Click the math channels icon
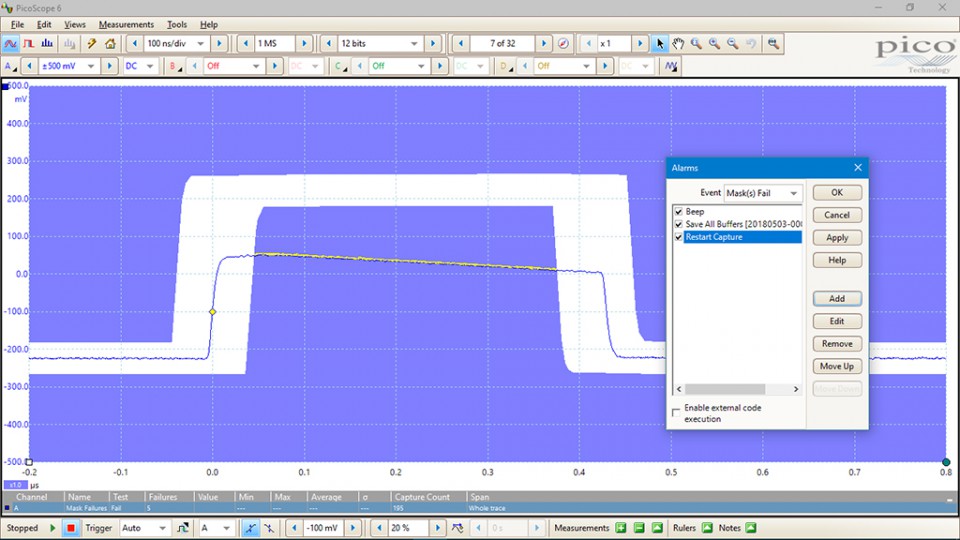The height and width of the screenshot is (540, 960). [x=671, y=67]
